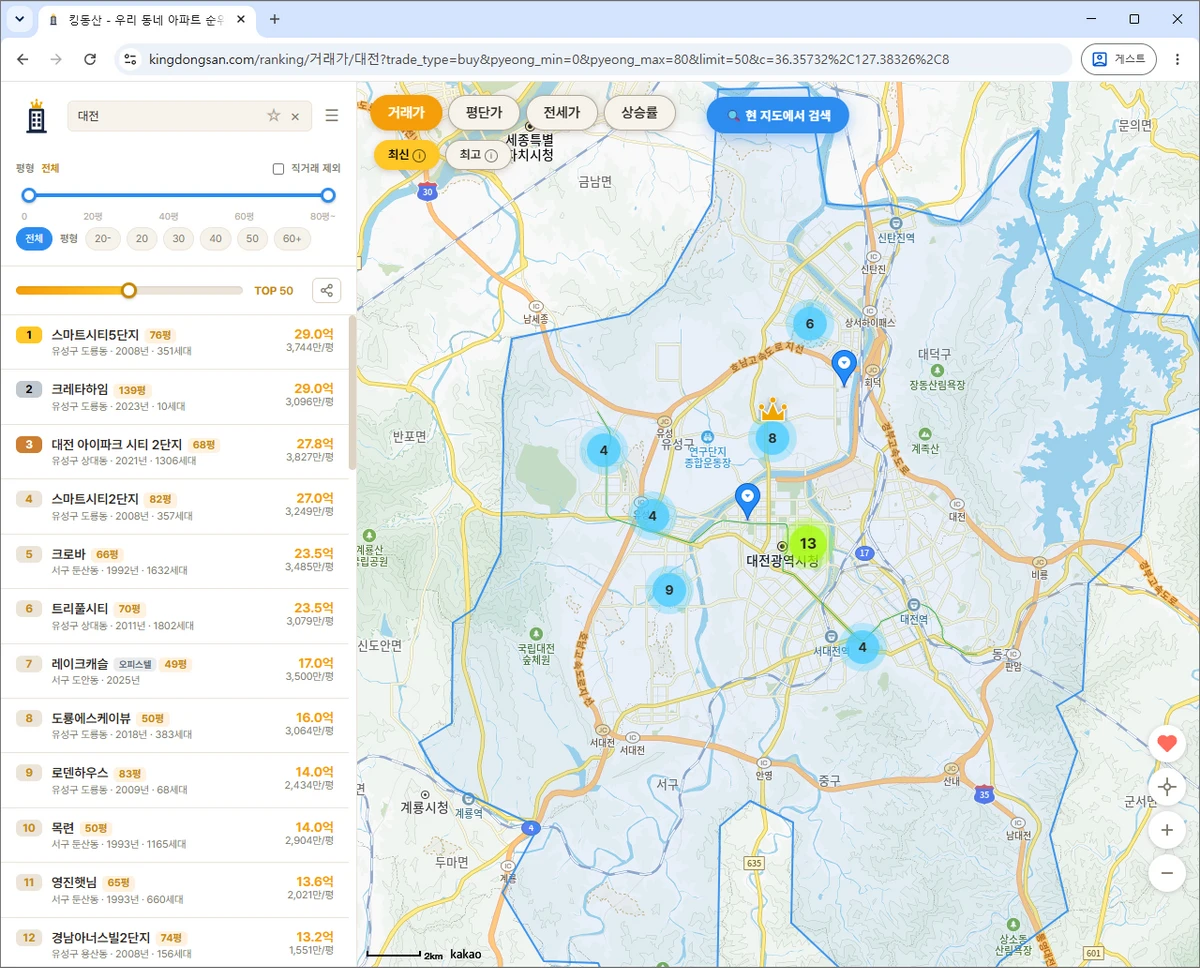This screenshot has width=1200, height=968.
Task: Select the 30 pyeong filter chip
Action: [x=179, y=239]
